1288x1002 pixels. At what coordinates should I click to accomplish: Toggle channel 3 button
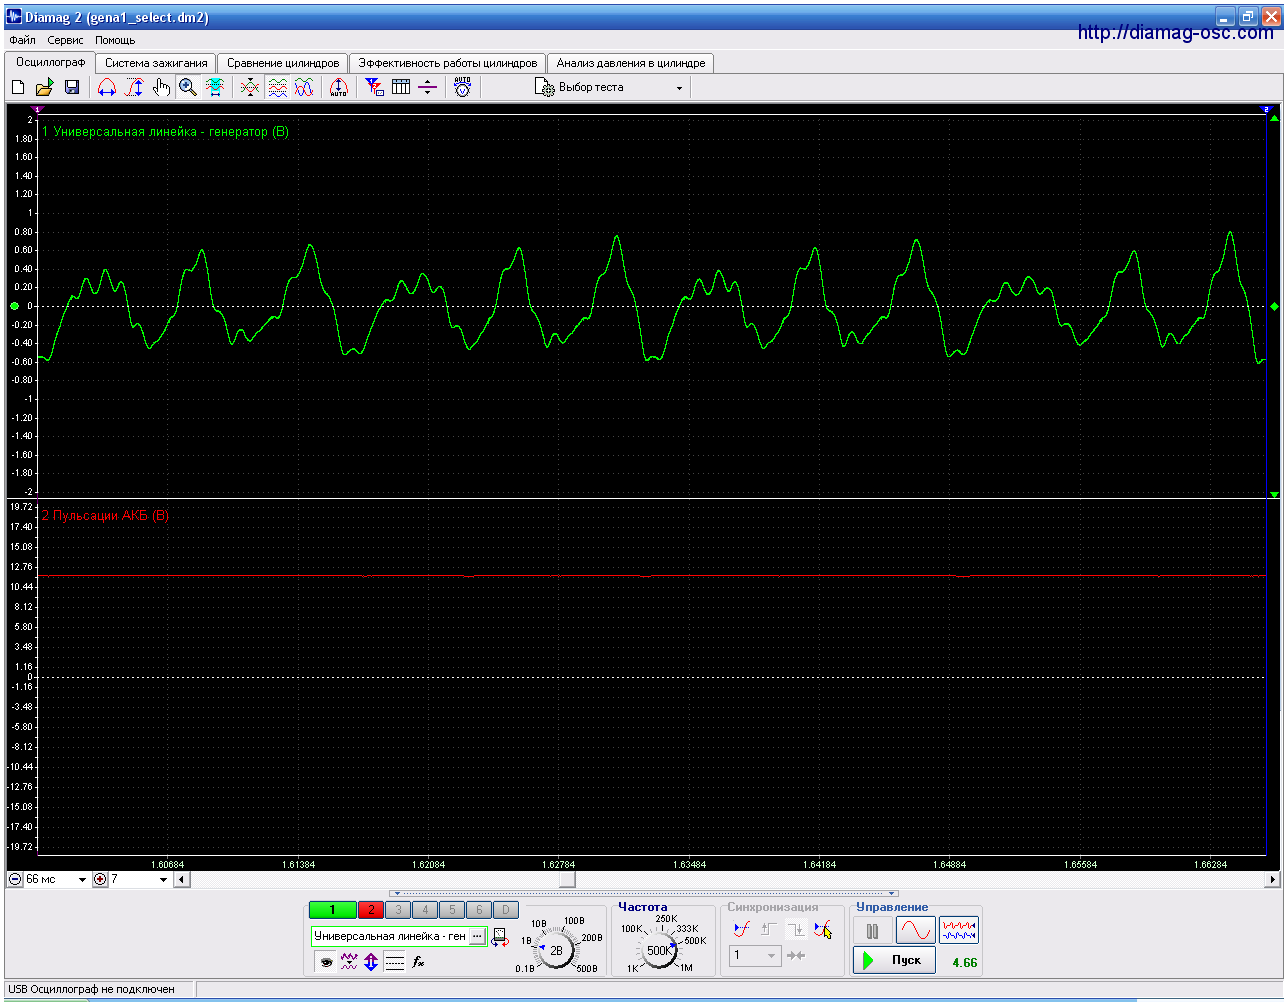click(398, 910)
